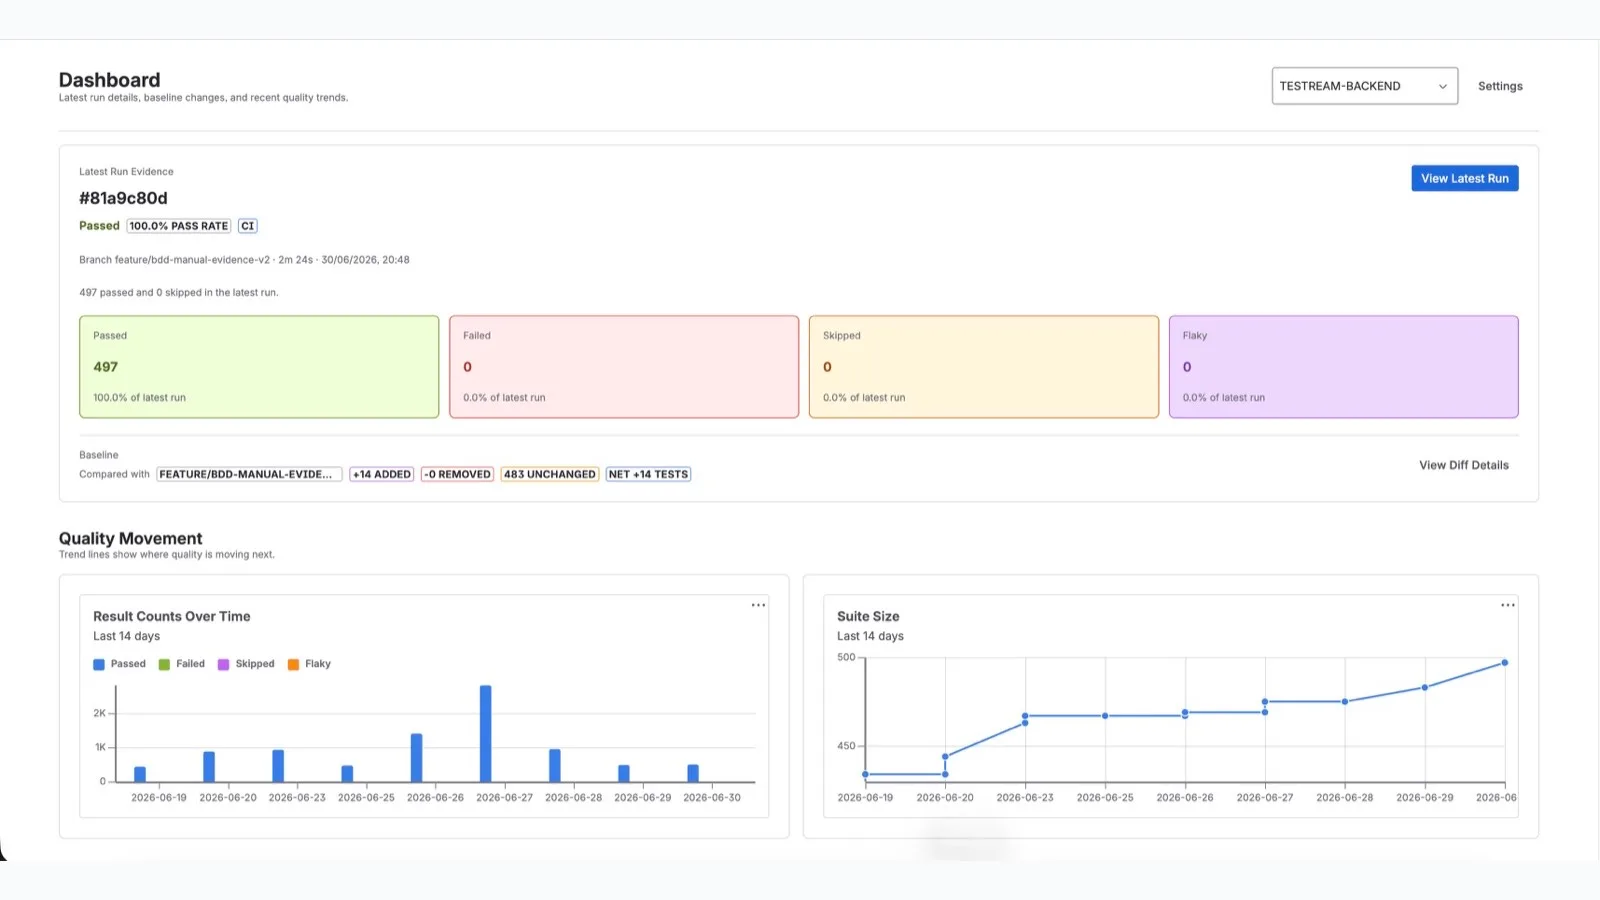Click the +14 ADDED badge

pyautogui.click(x=382, y=474)
